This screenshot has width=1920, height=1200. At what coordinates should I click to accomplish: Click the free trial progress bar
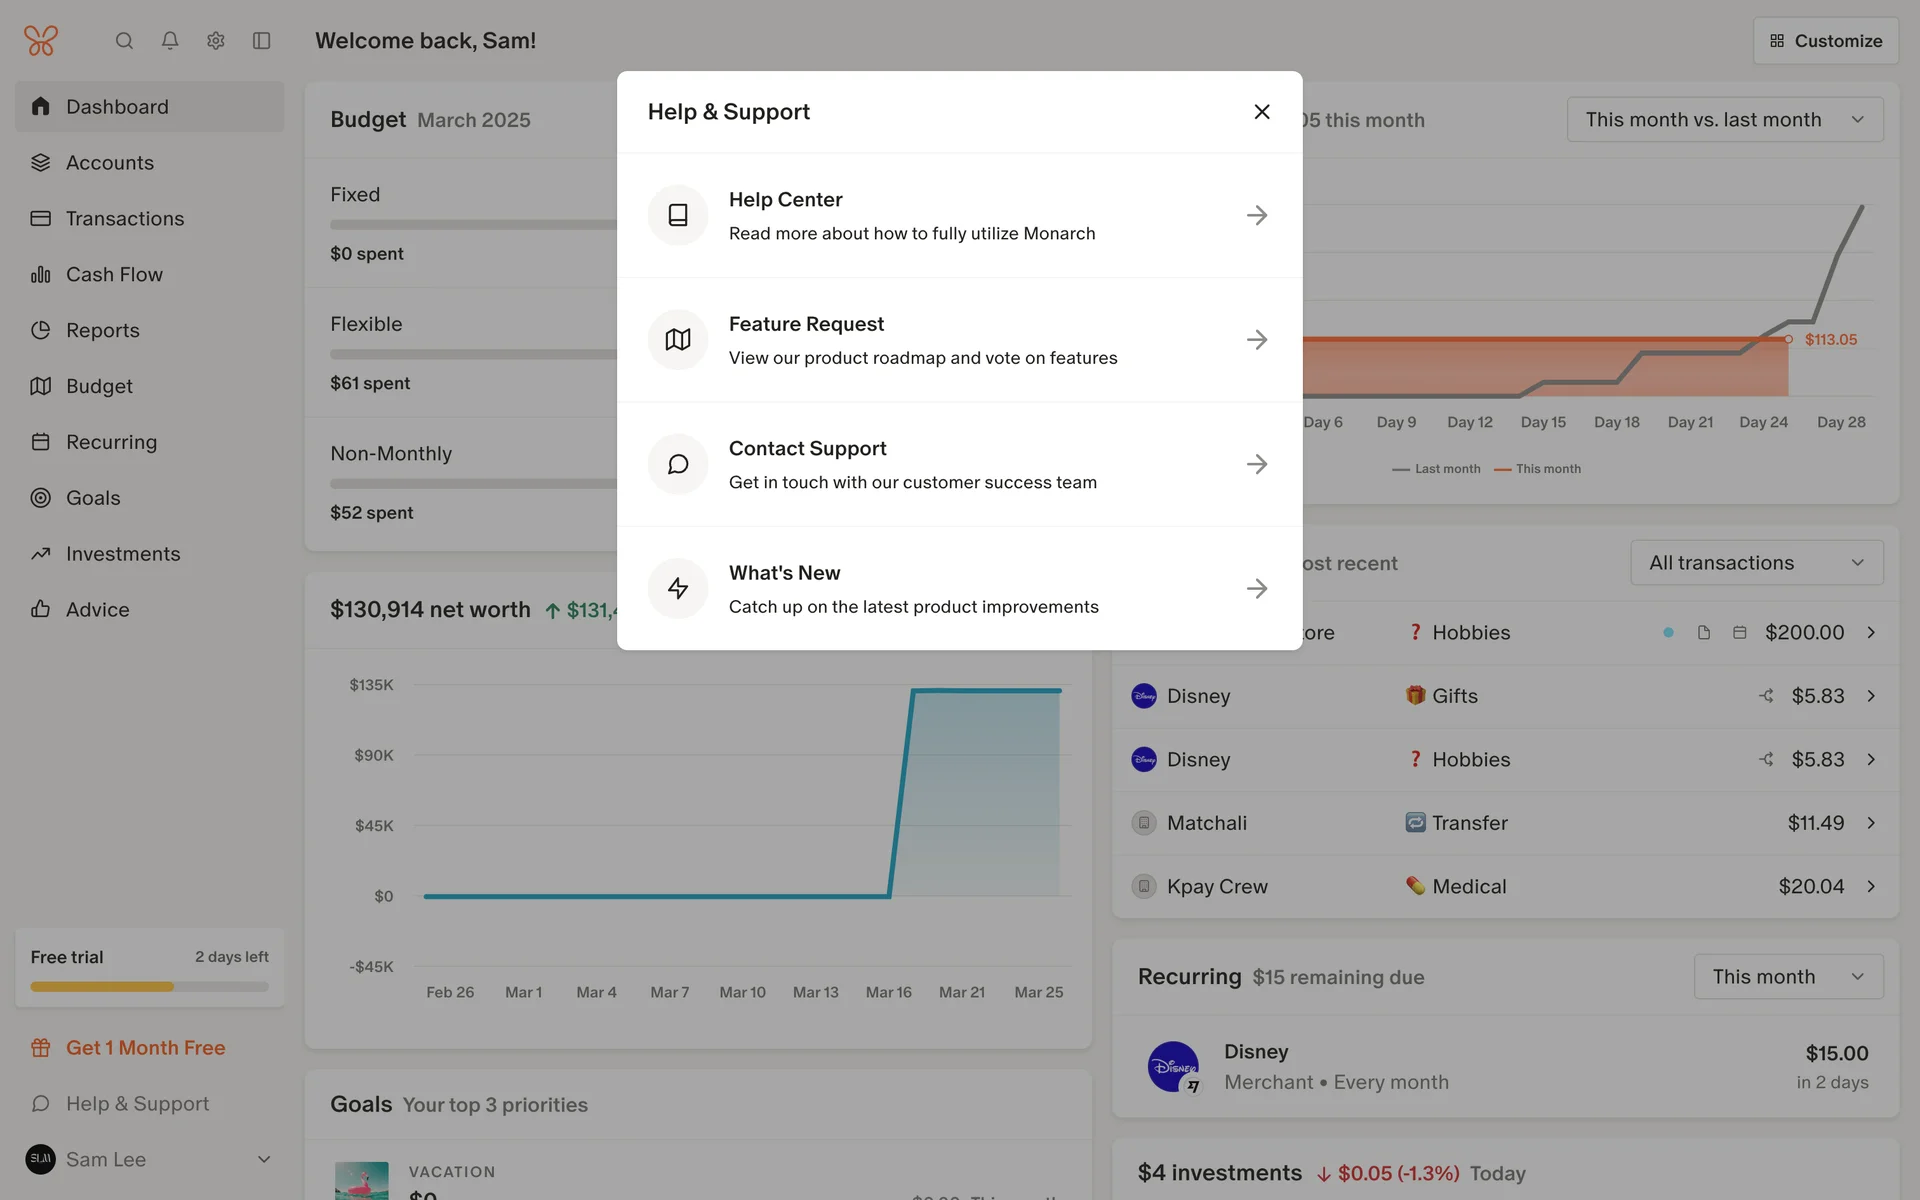point(150,987)
